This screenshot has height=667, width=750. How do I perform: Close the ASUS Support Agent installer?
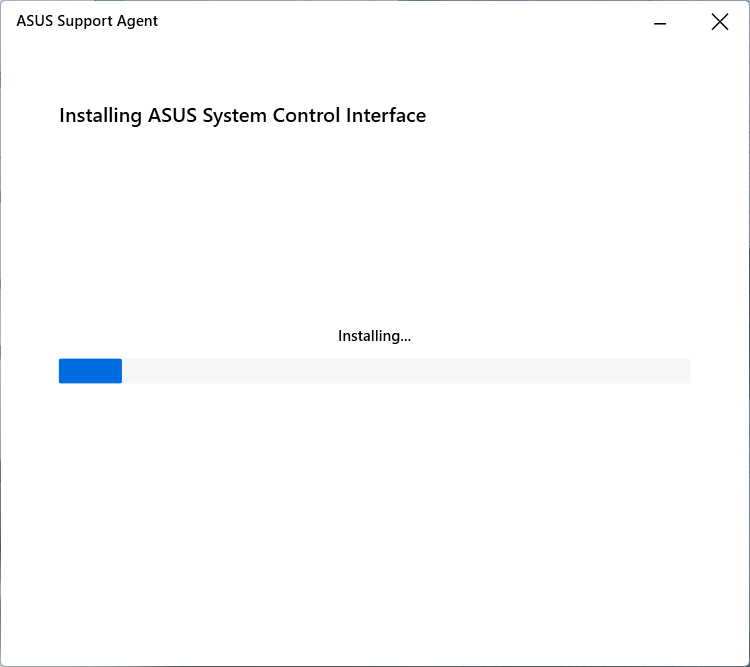coord(719,22)
